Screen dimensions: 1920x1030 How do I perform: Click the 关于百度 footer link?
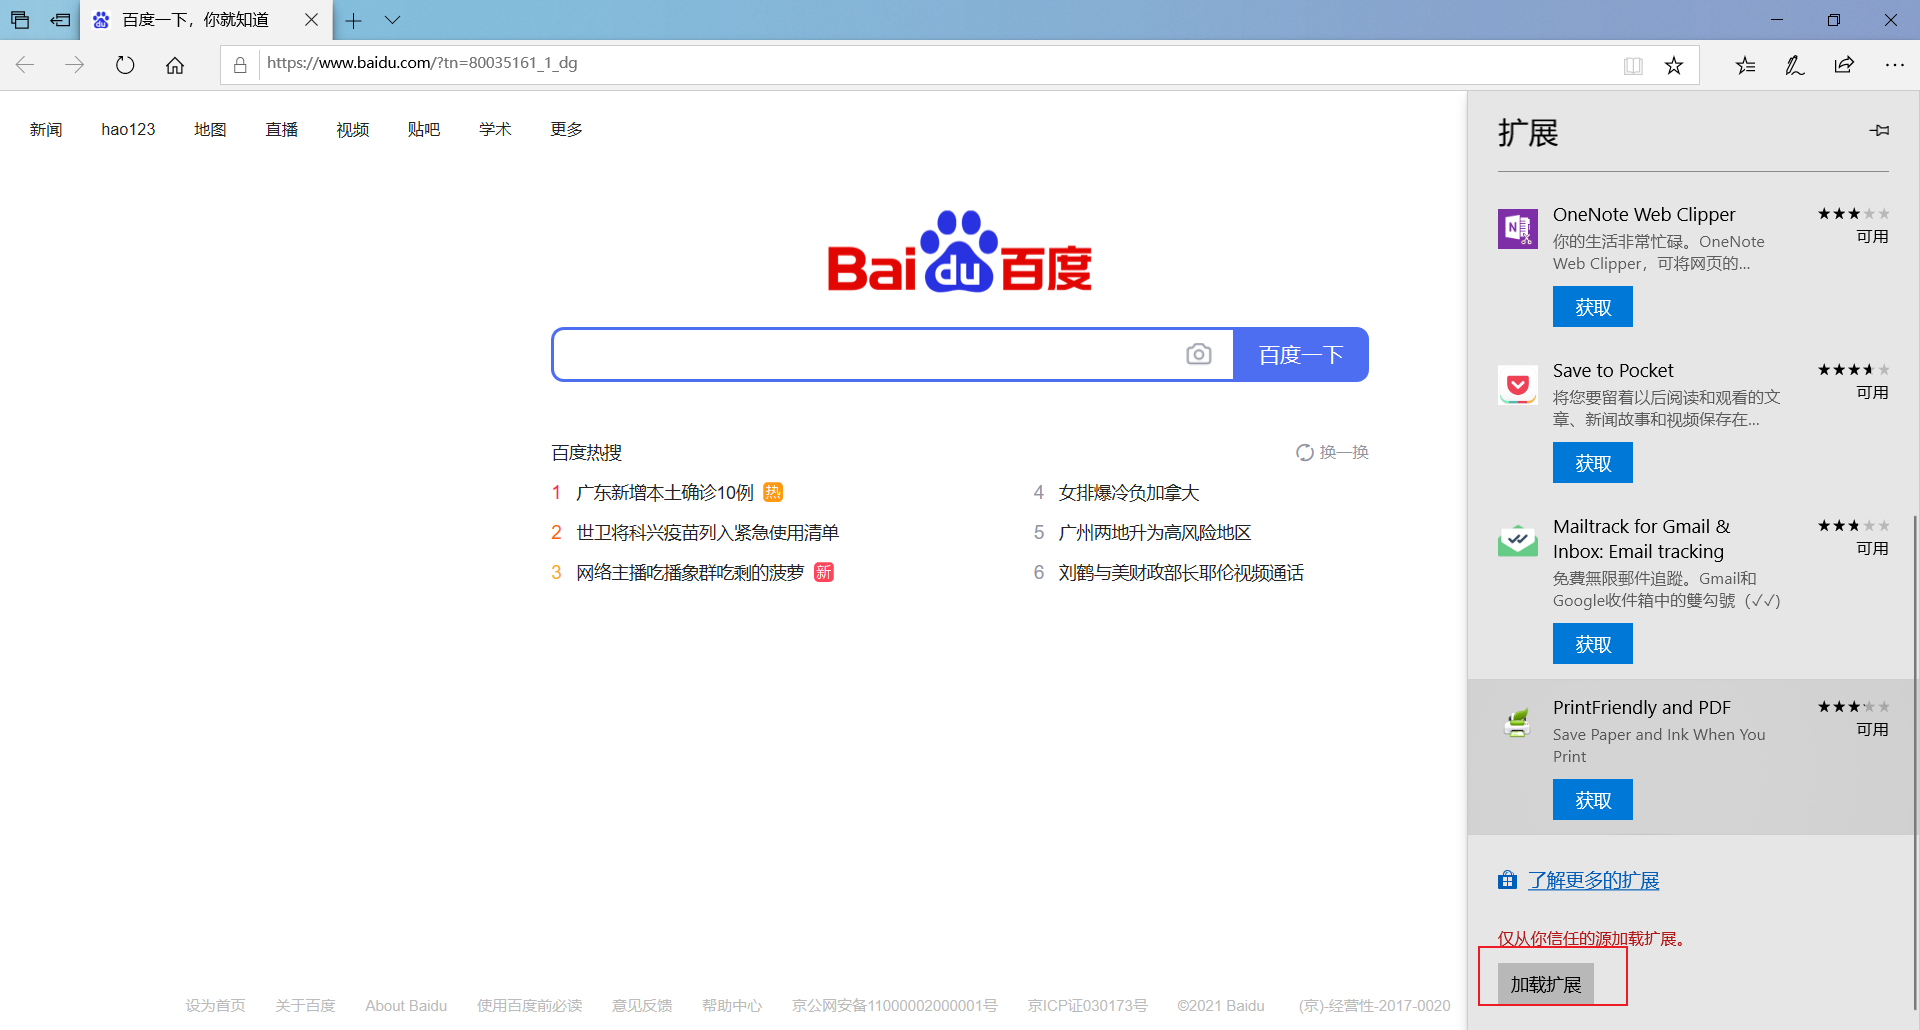[x=305, y=1006]
